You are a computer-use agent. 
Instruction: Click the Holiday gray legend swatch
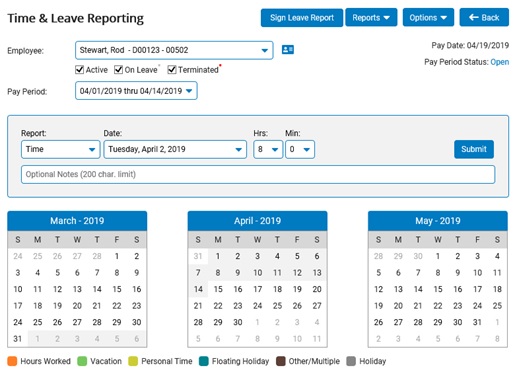pyautogui.click(x=351, y=361)
